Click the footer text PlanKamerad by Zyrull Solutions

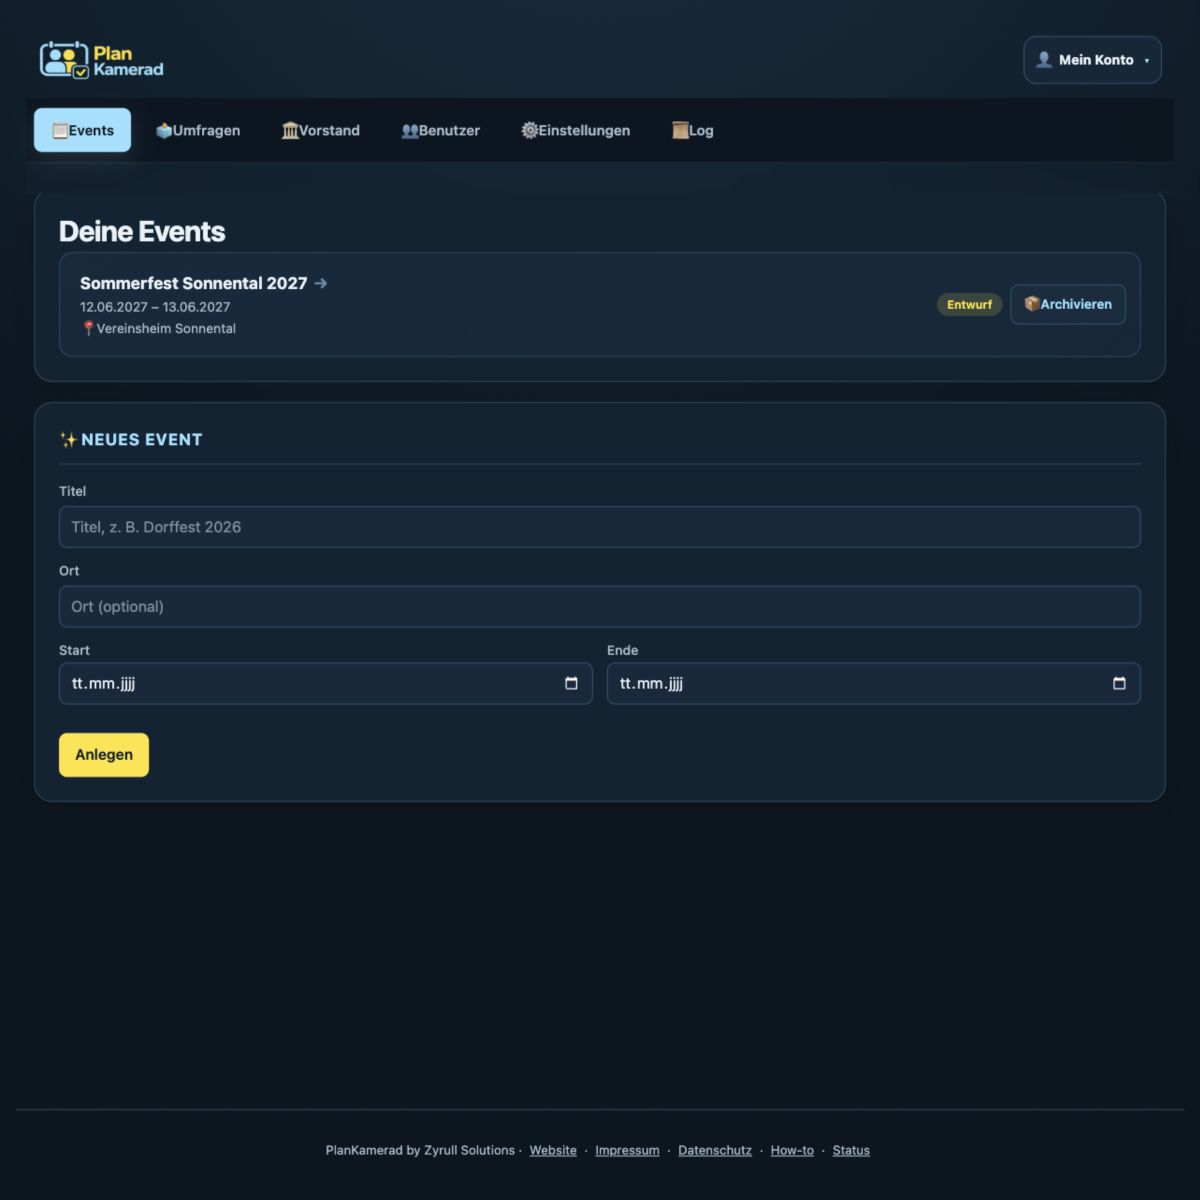pyautogui.click(x=420, y=1151)
